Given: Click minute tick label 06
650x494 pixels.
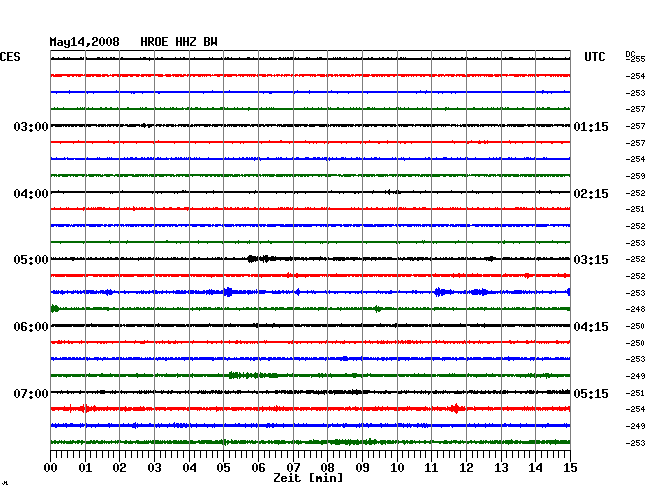Looking at the screenshot, I should (x=258, y=468).
